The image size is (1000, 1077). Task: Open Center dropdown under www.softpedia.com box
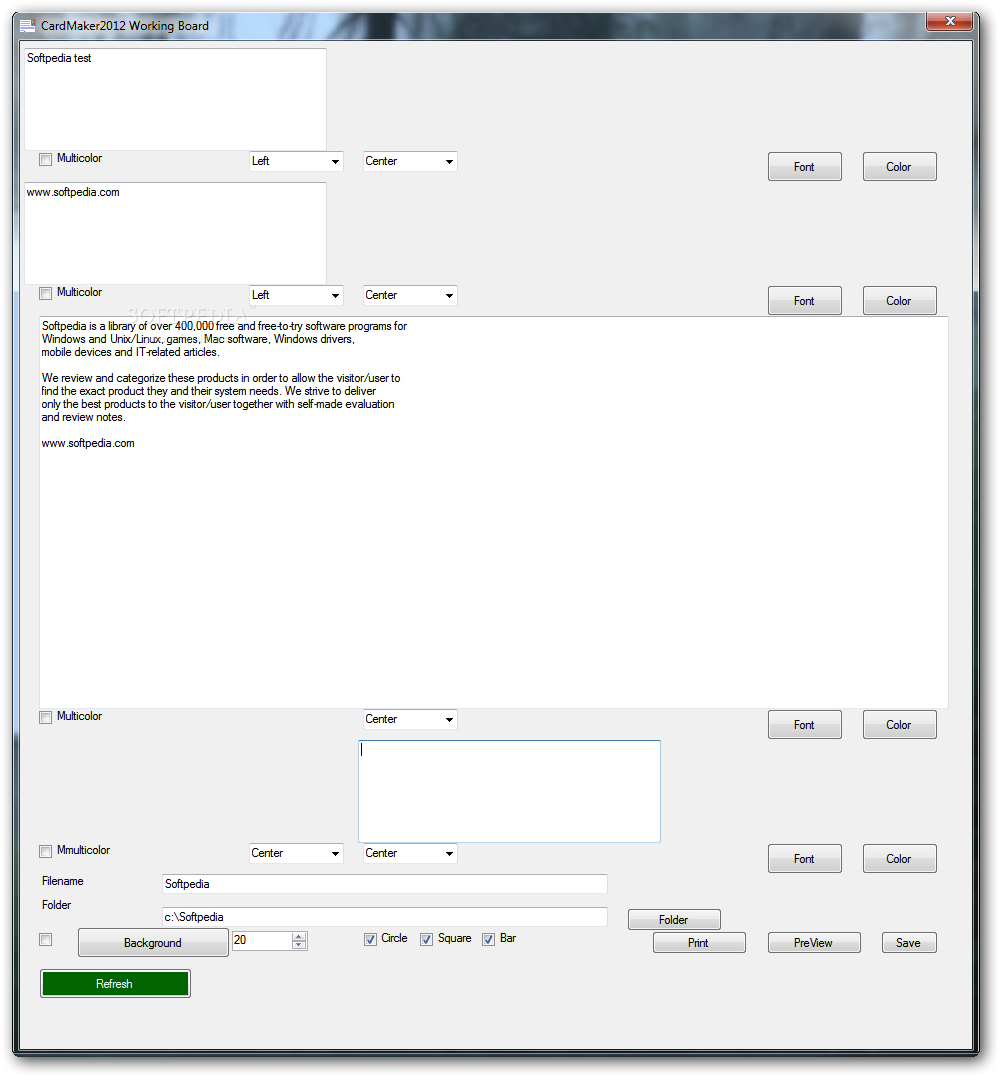[x=410, y=295]
